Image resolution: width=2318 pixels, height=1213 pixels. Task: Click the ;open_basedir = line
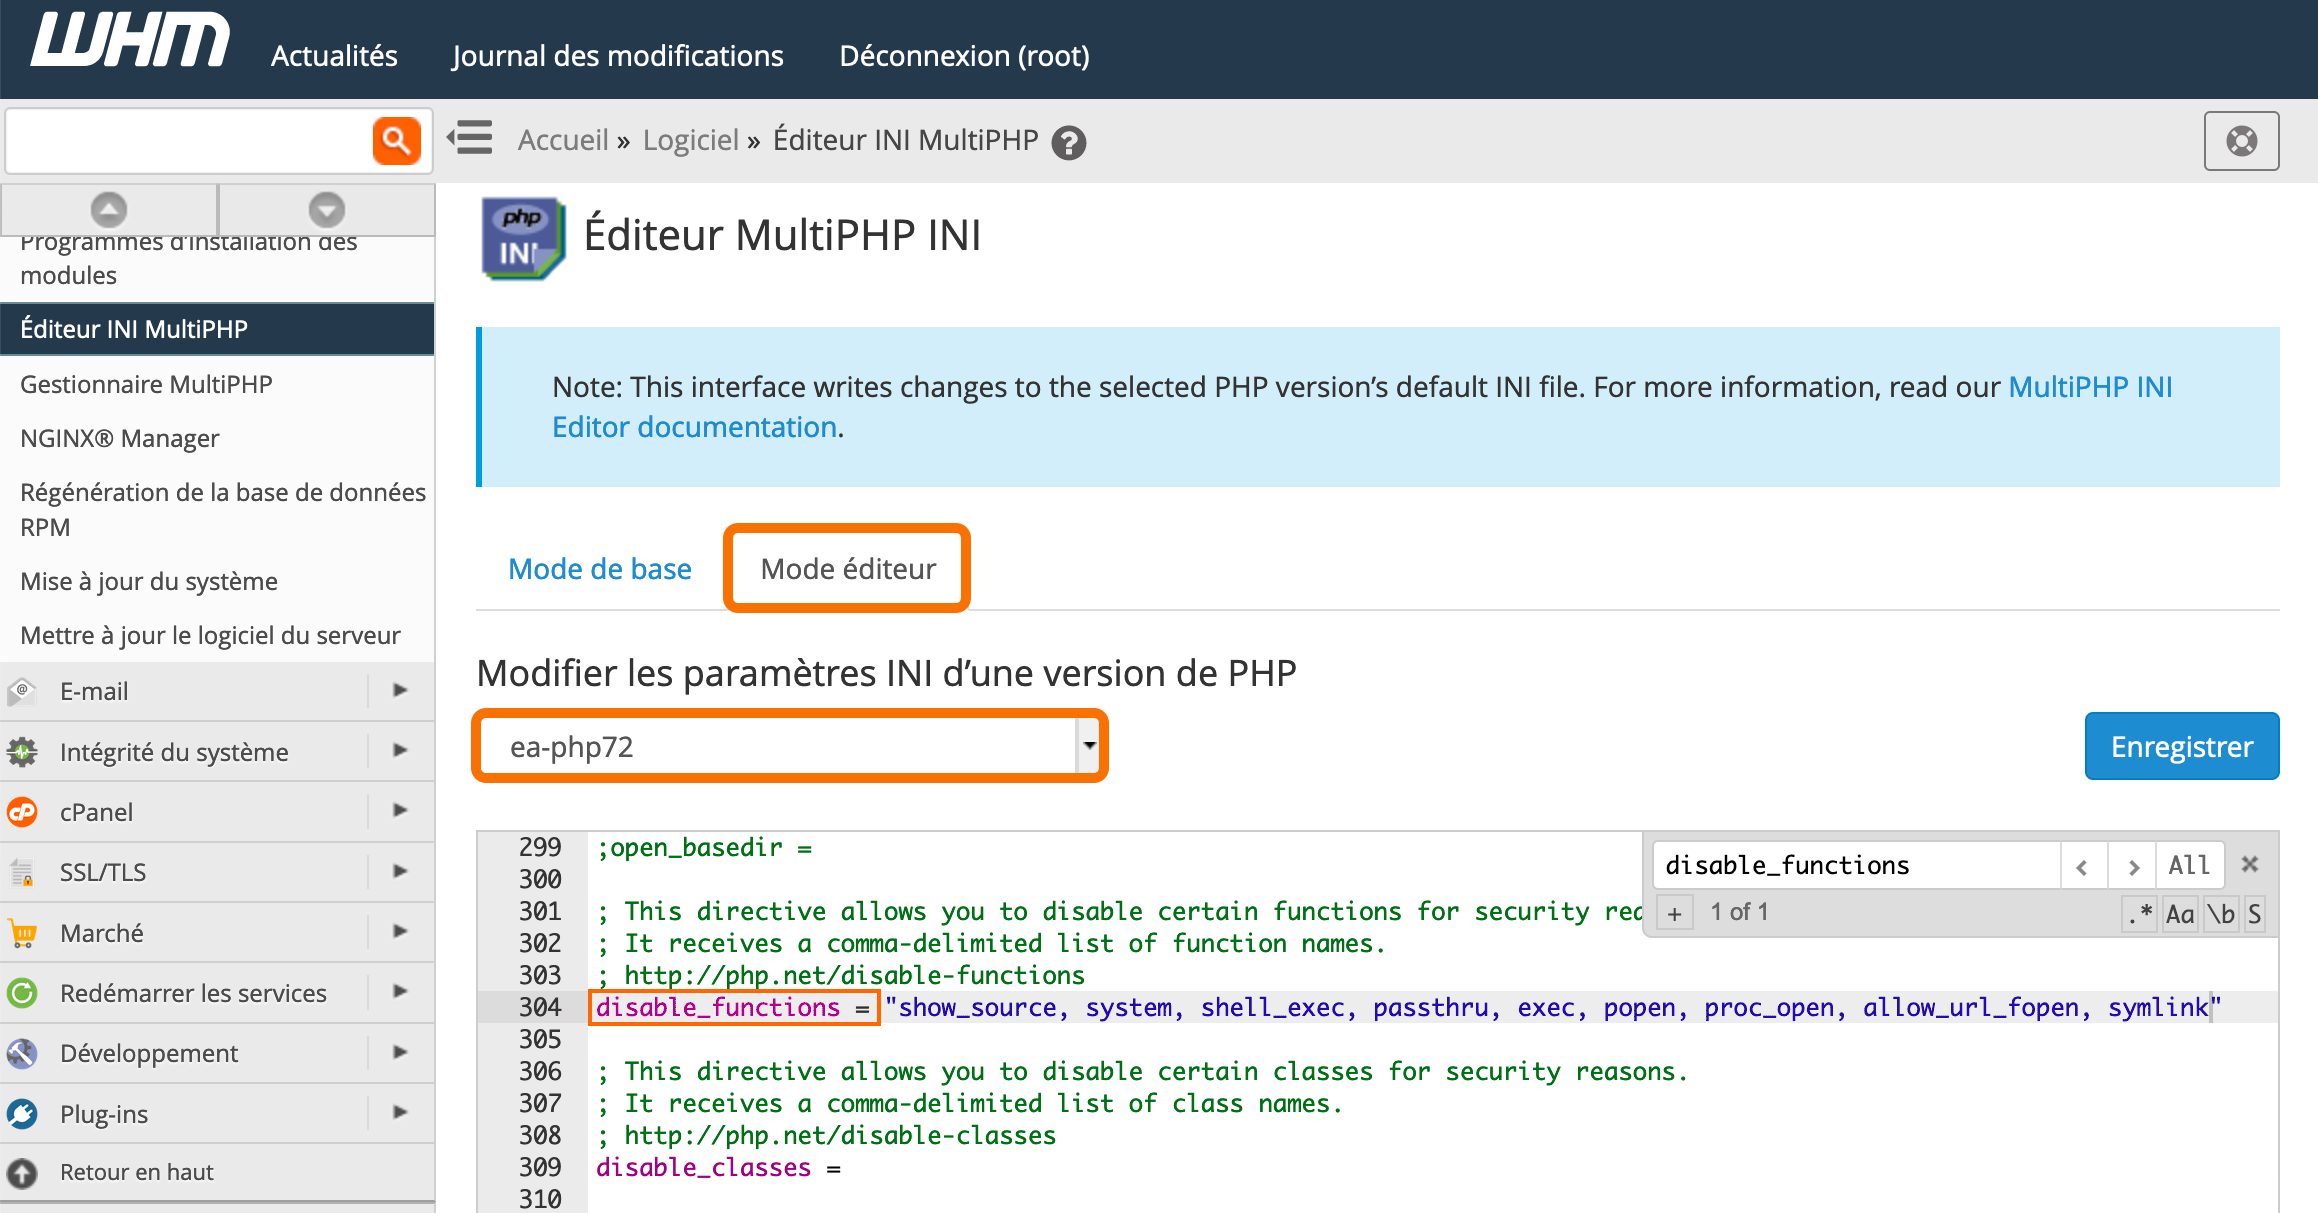tap(704, 848)
